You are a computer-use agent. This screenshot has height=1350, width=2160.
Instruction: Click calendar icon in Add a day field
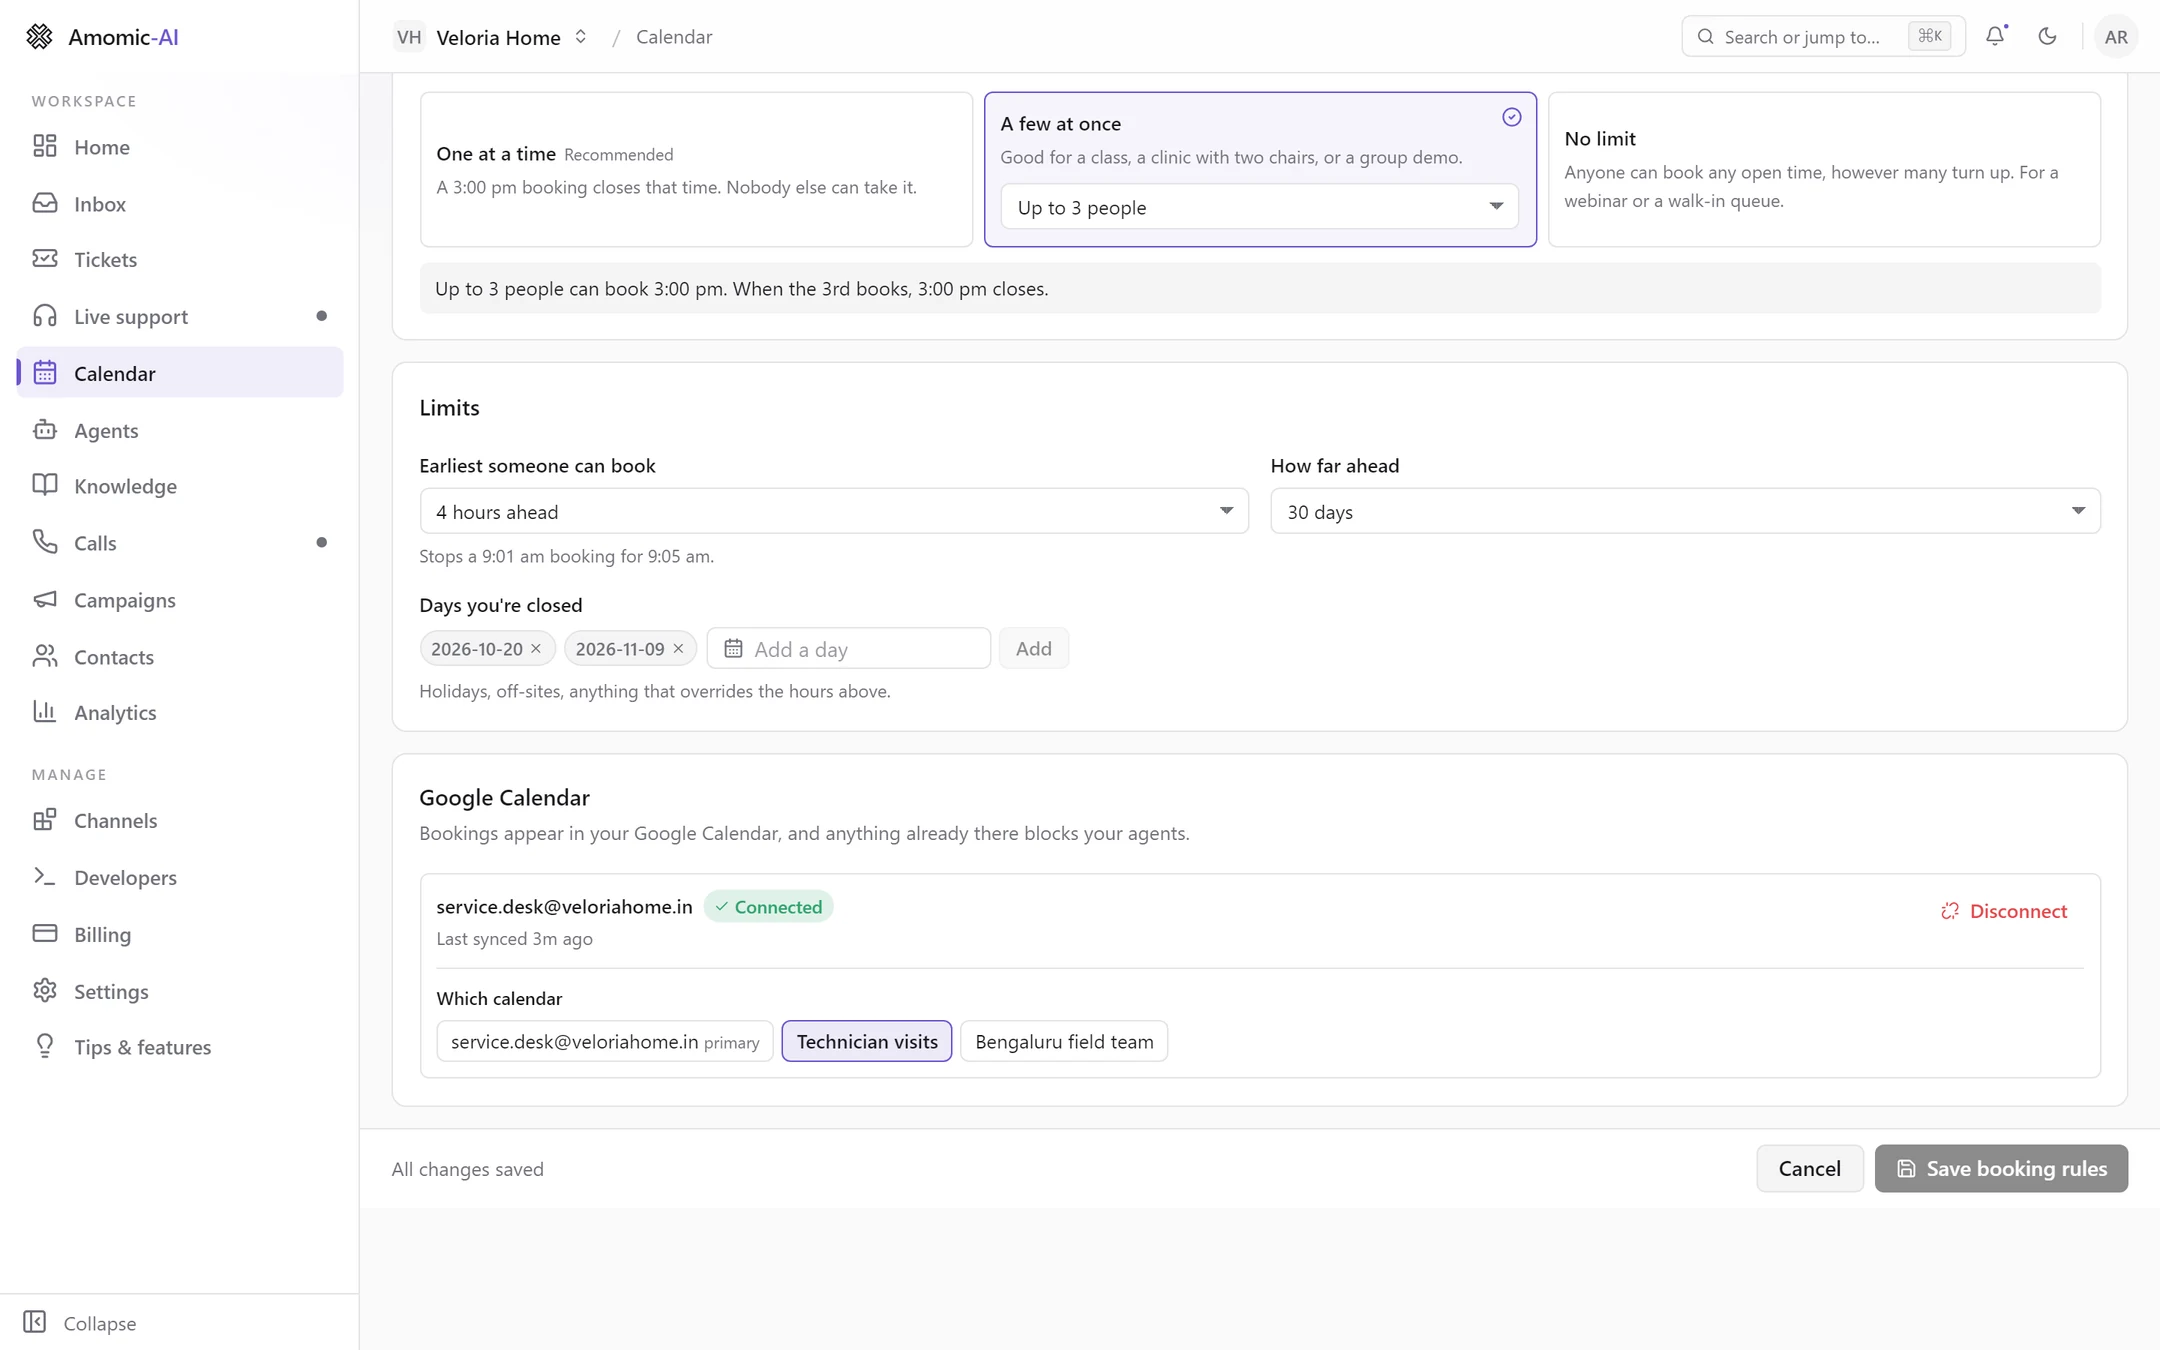coord(733,649)
